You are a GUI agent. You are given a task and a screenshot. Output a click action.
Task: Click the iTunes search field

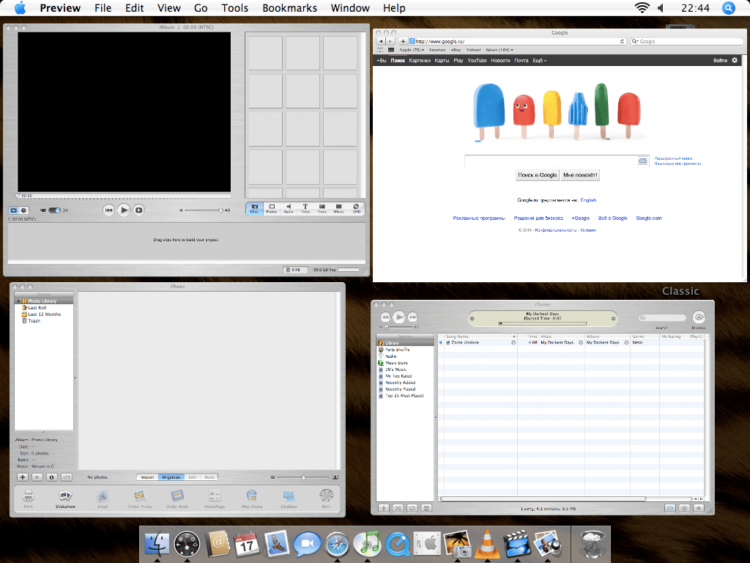[662, 318]
